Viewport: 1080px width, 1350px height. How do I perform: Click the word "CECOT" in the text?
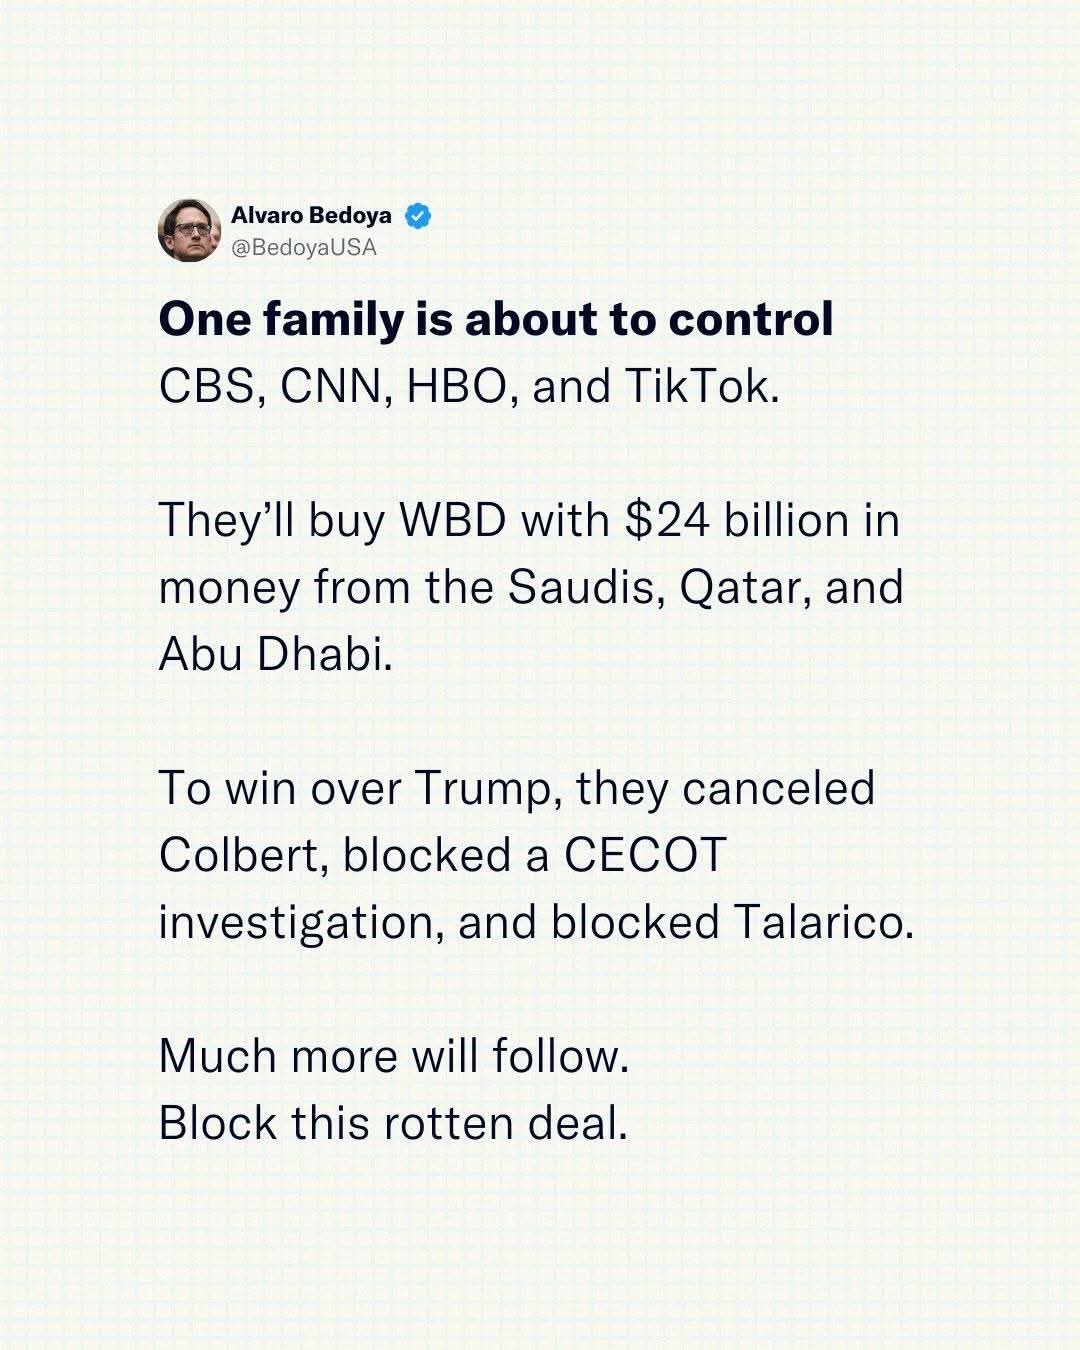[x=645, y=855]
